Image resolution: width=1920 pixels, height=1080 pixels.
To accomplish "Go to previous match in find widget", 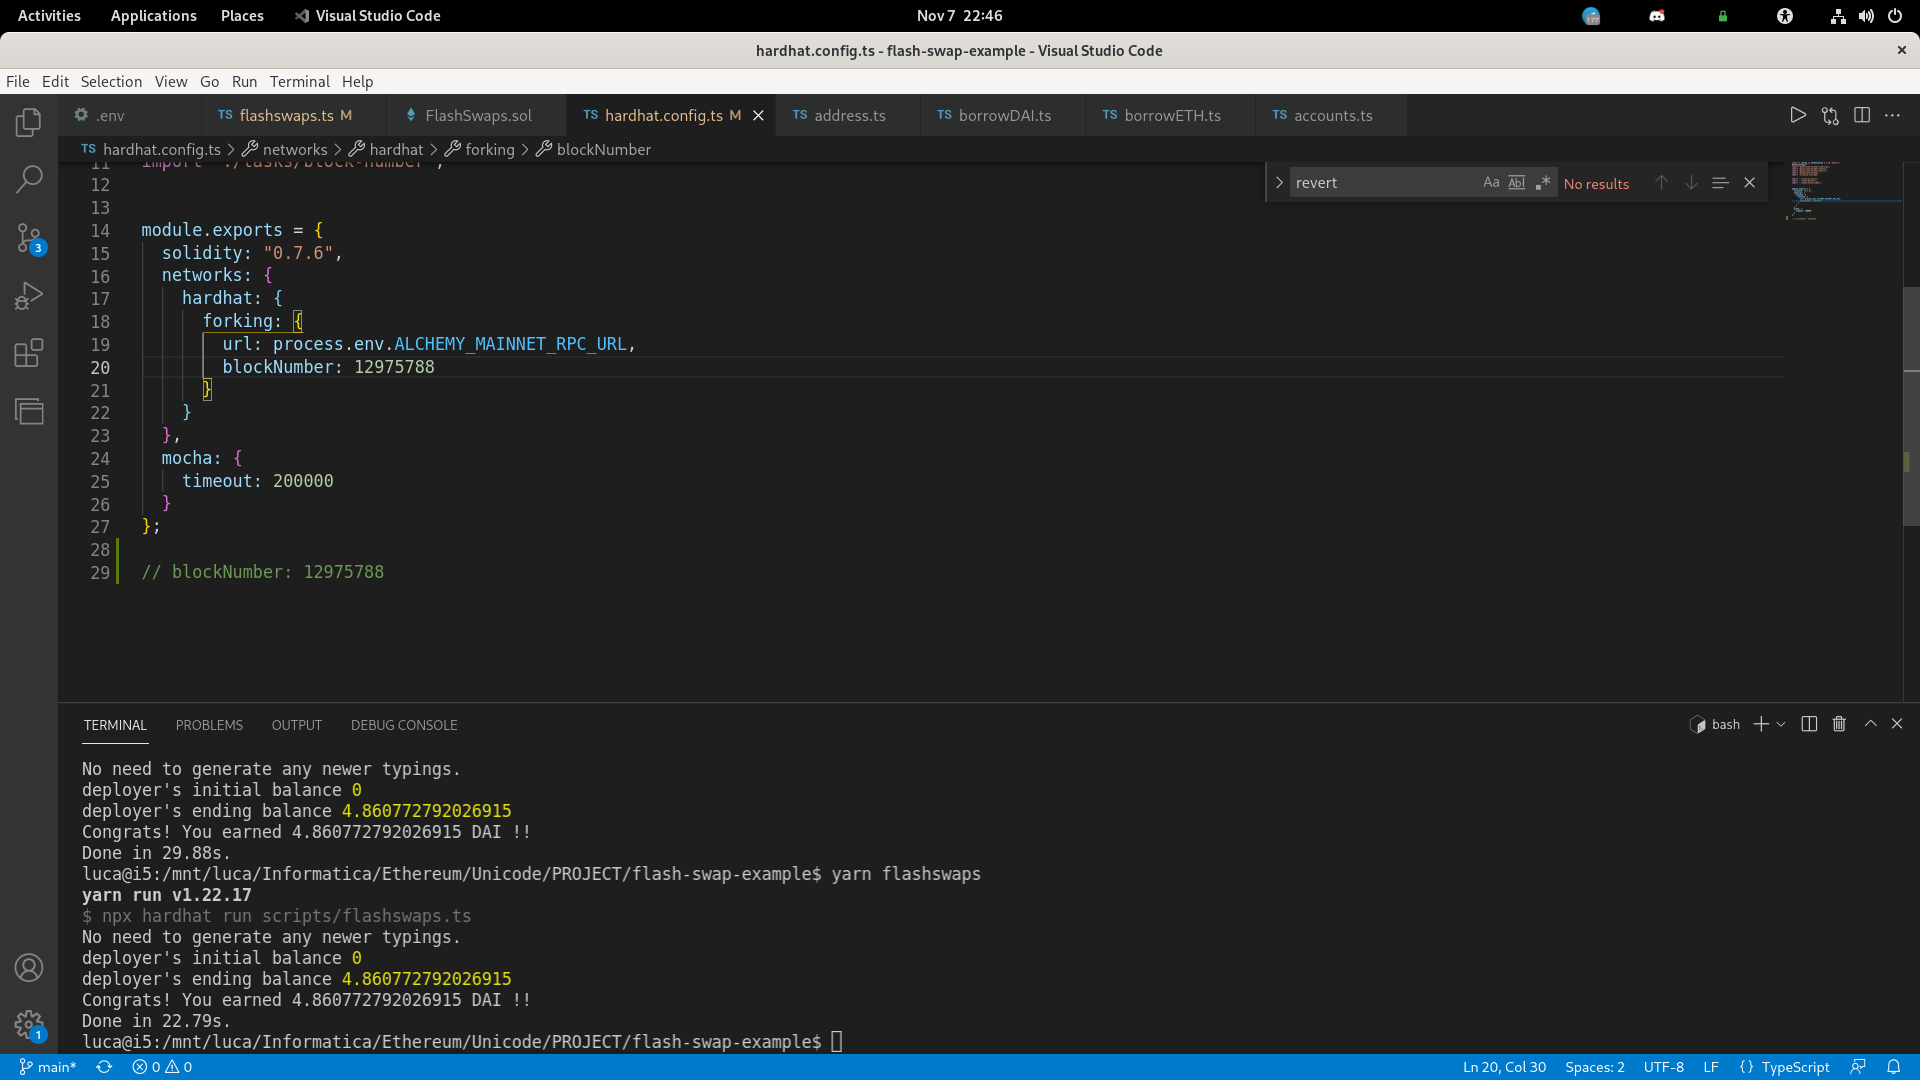I will 1661,183.
